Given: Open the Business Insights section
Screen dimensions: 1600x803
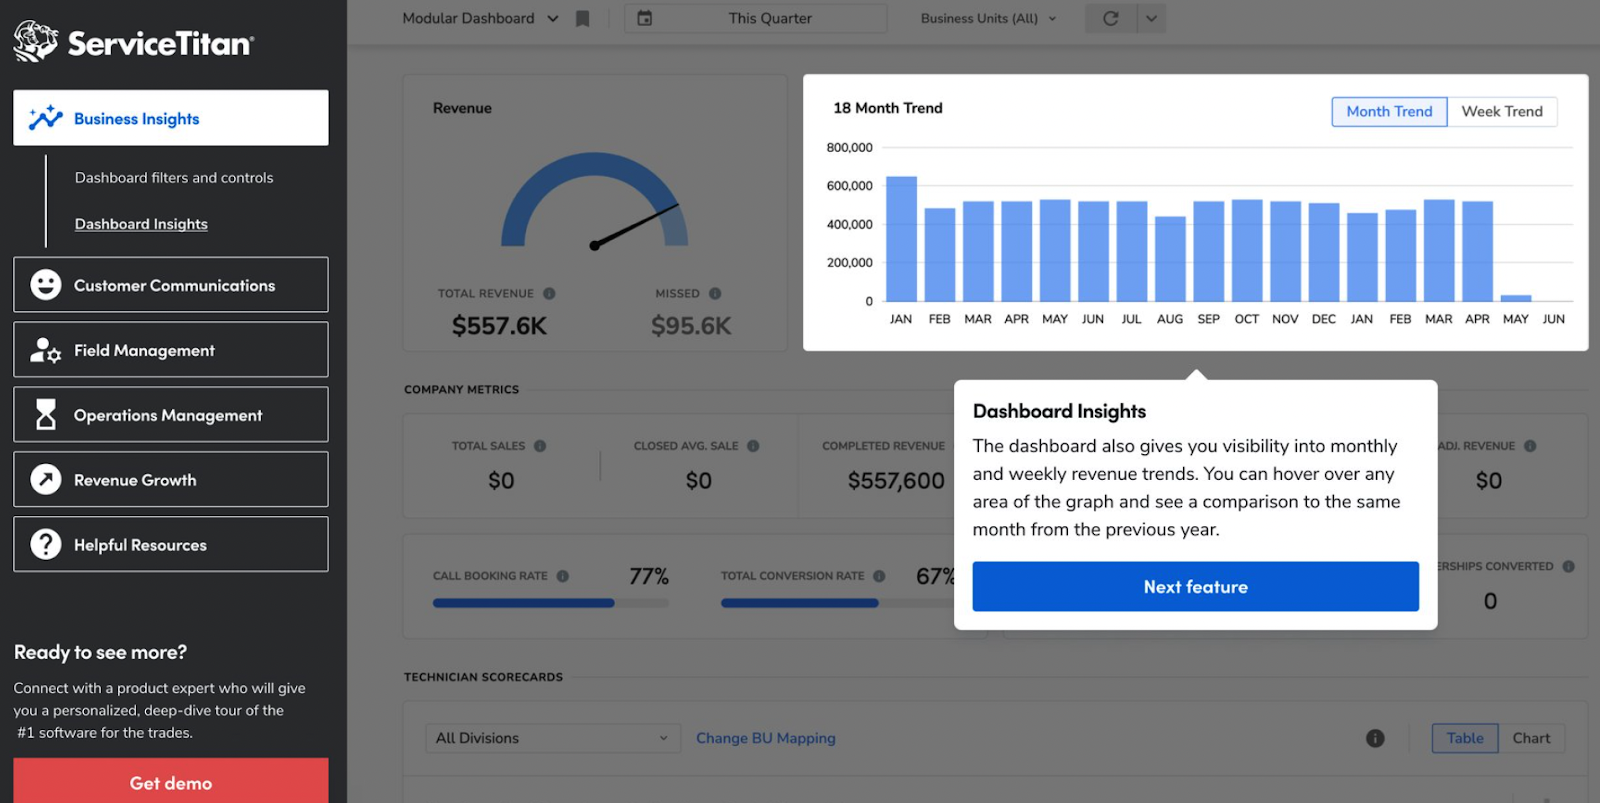Looking at the screenshot, I should [171, 118].
